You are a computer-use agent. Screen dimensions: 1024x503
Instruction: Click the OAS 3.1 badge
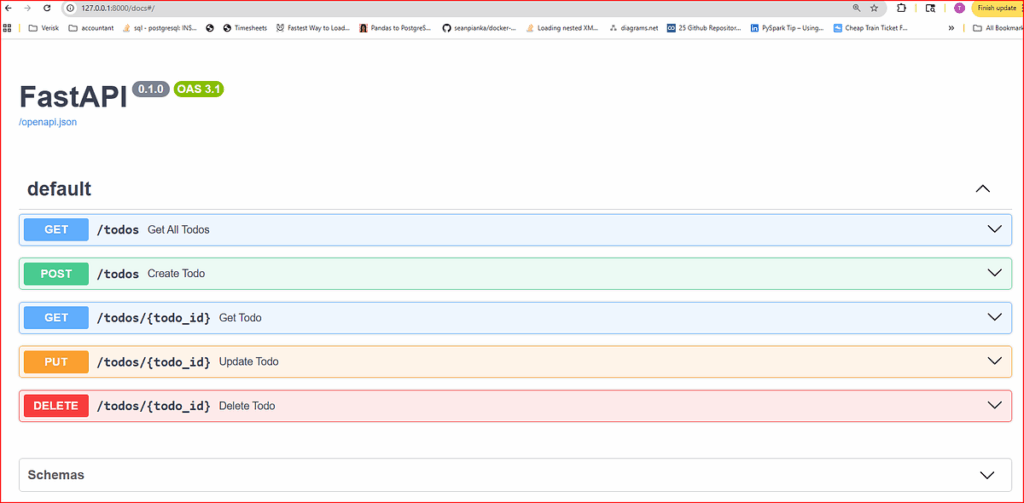coord(199,89)
